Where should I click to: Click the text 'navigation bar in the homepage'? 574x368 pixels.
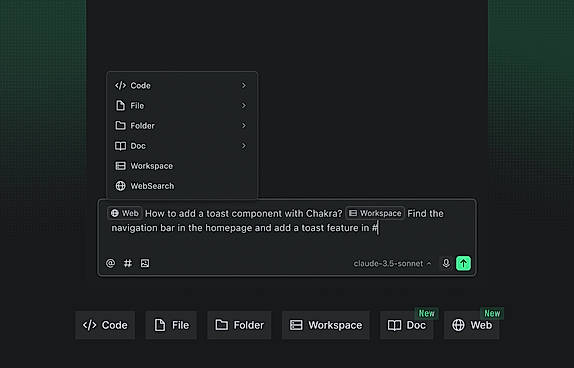coord(182,228)
